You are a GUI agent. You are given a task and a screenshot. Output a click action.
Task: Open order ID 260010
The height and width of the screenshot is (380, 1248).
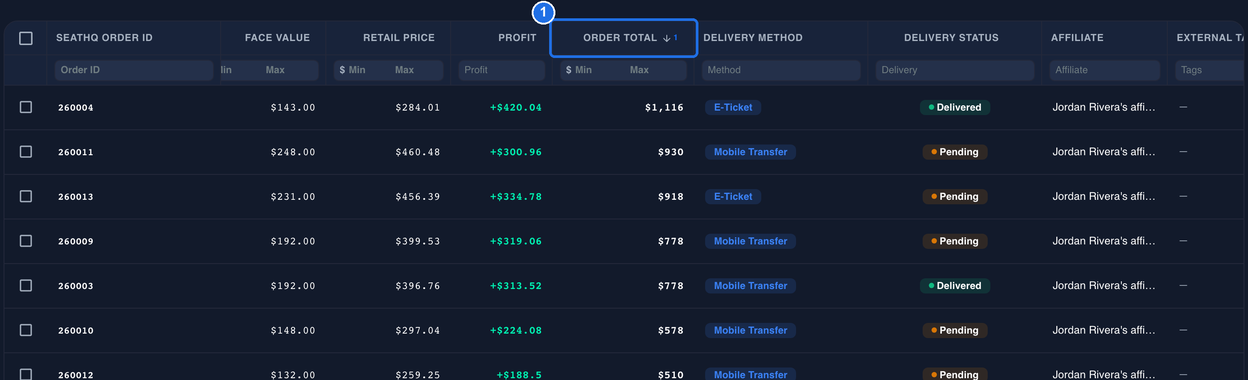[x=76, y=330]
